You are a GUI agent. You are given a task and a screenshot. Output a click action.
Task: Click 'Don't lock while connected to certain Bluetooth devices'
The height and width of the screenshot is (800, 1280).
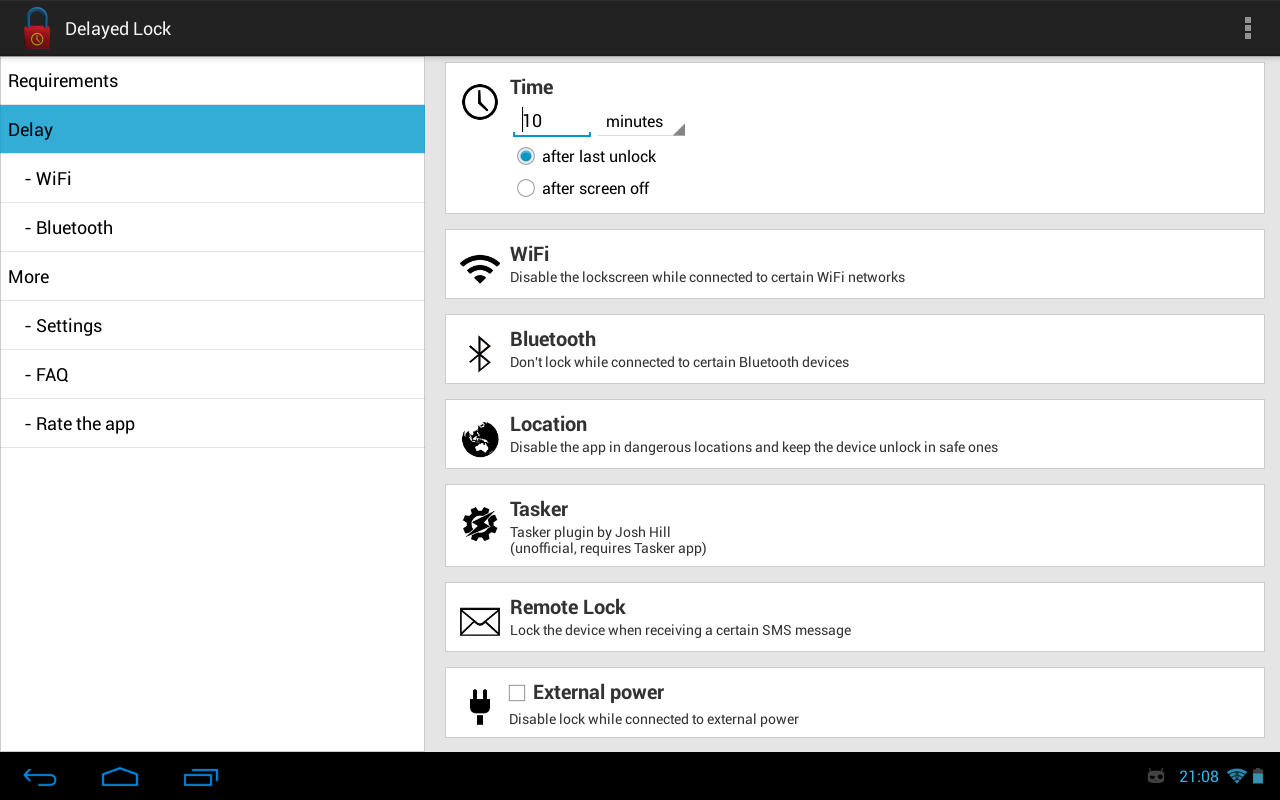pyautogui.click(x=679, y=362)
